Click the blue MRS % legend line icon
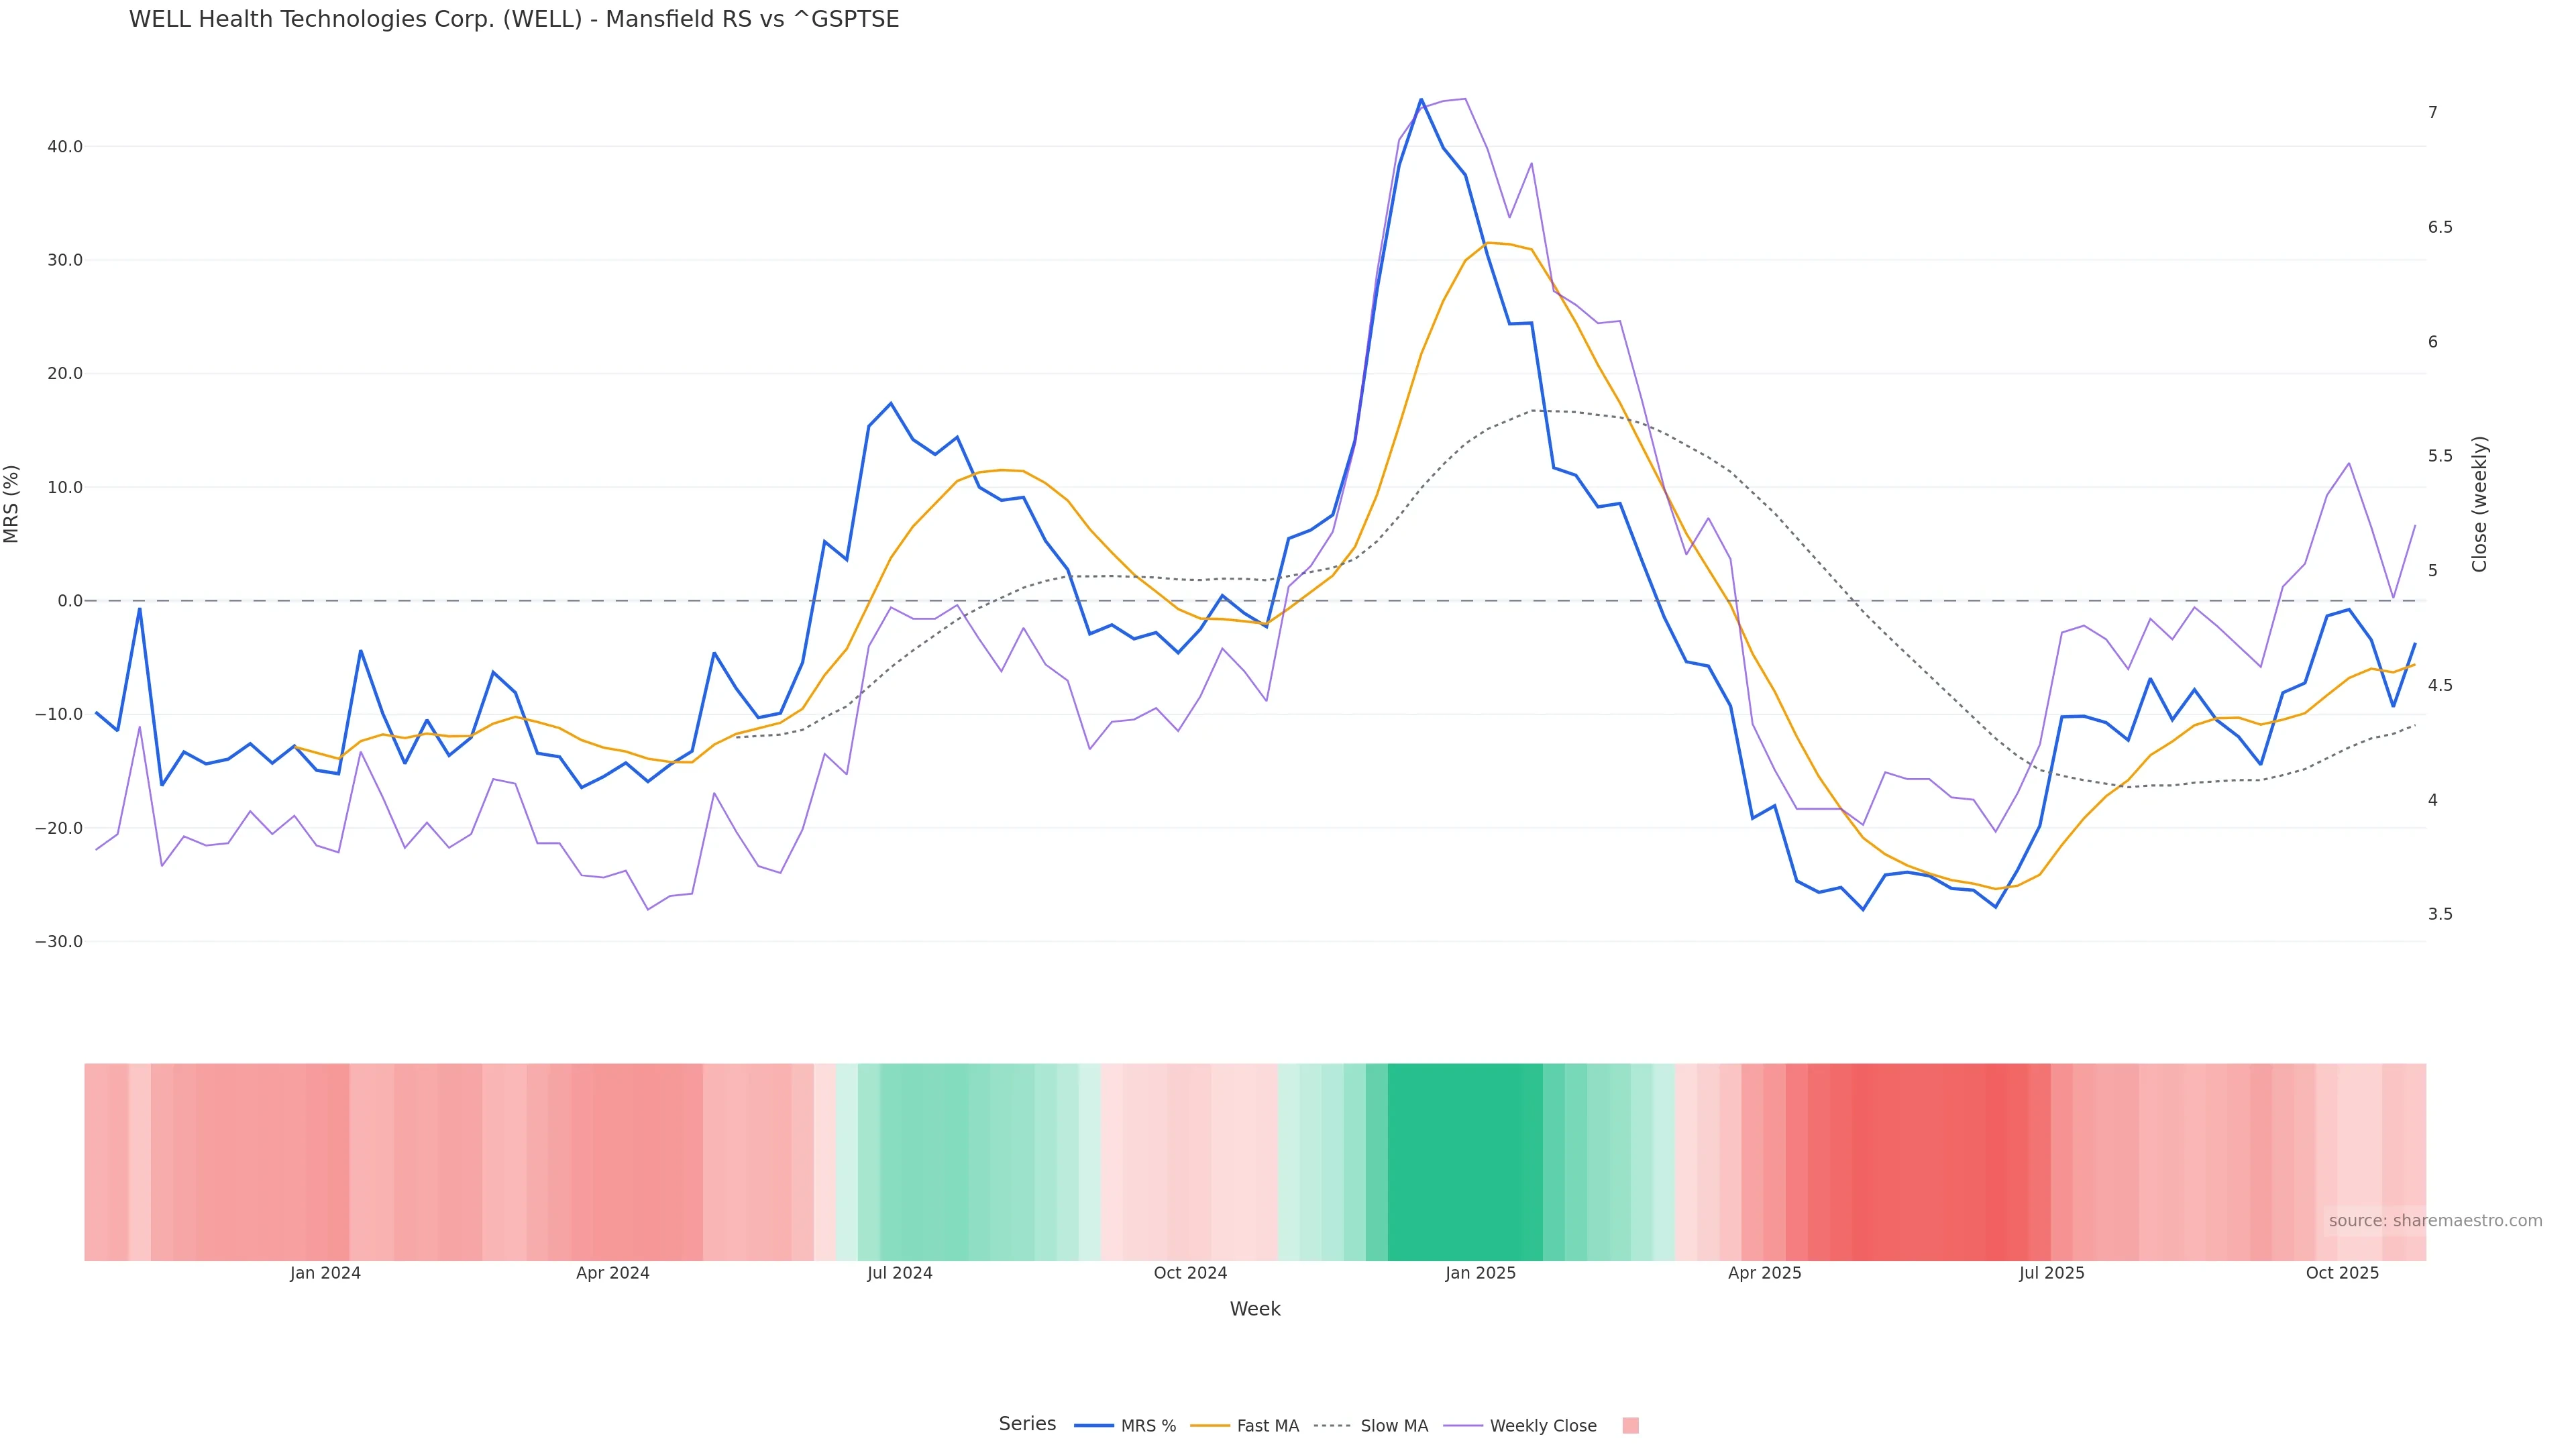 (x=1094, y=1426)
